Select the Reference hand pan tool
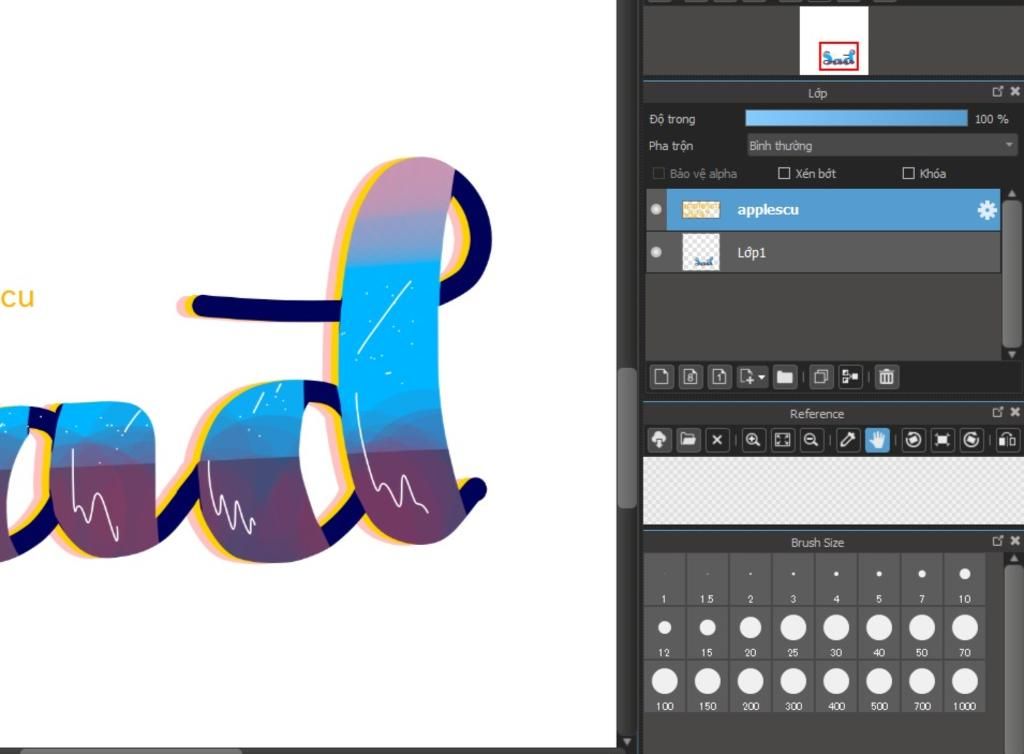This screenshot has height=754, width=1024. click(876, 440)
